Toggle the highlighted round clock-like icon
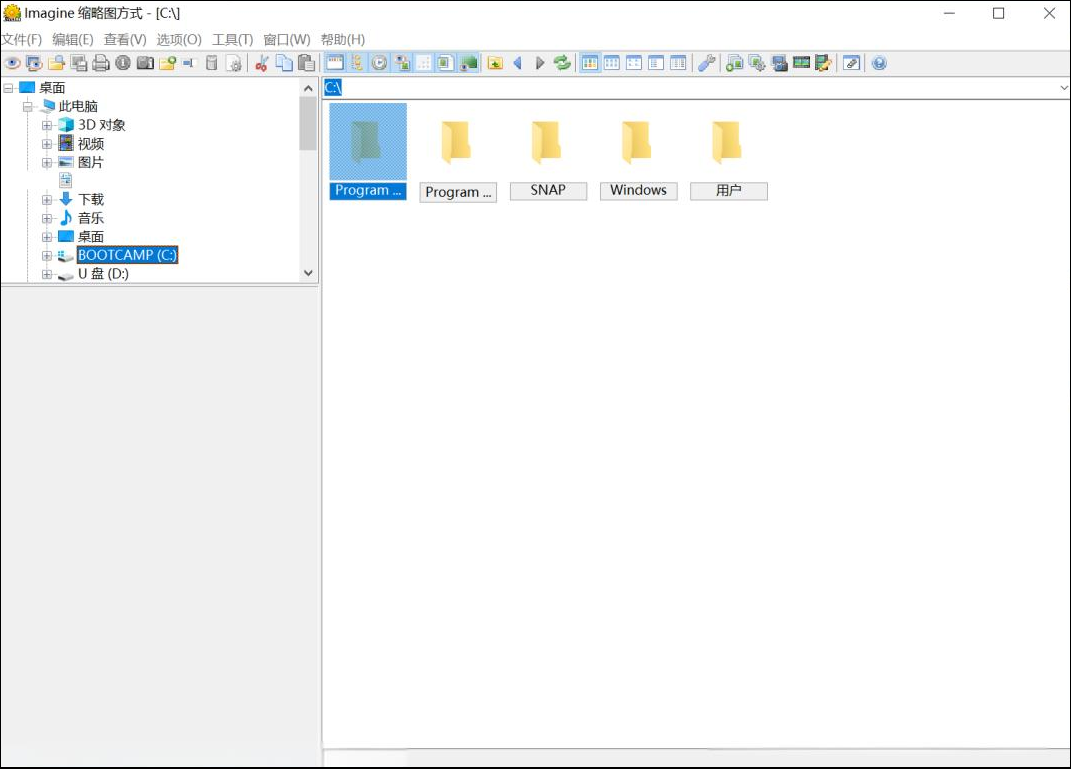 (379, 64)
